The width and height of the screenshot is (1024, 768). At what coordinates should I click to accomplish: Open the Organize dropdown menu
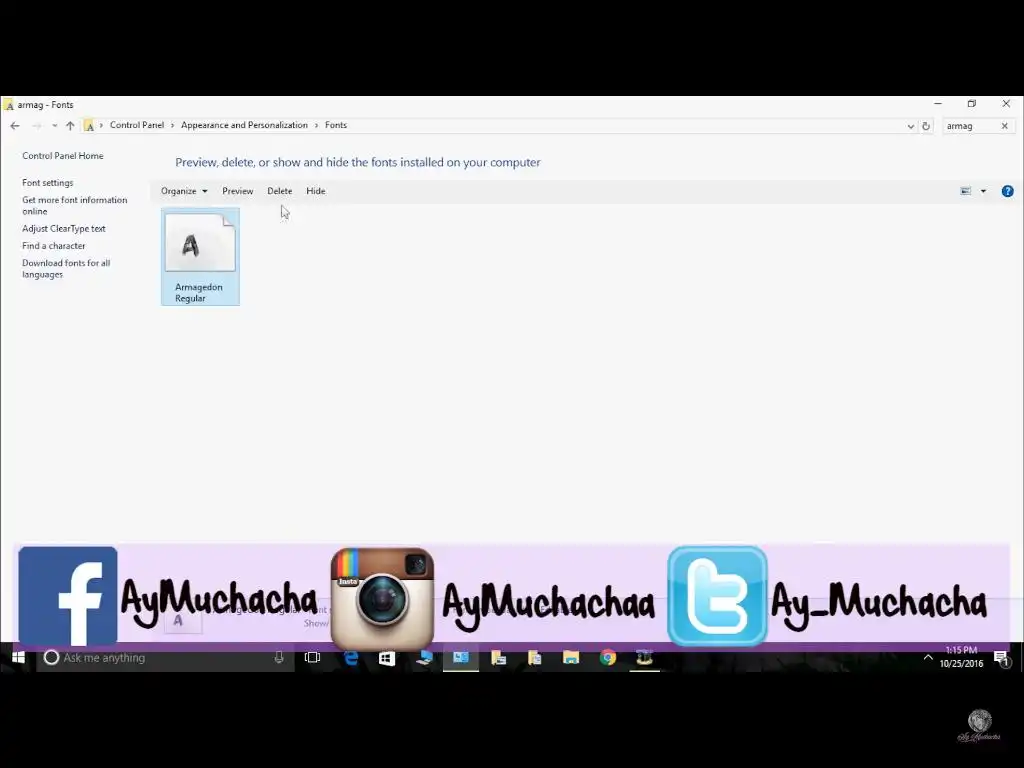(x=184, y=191)
